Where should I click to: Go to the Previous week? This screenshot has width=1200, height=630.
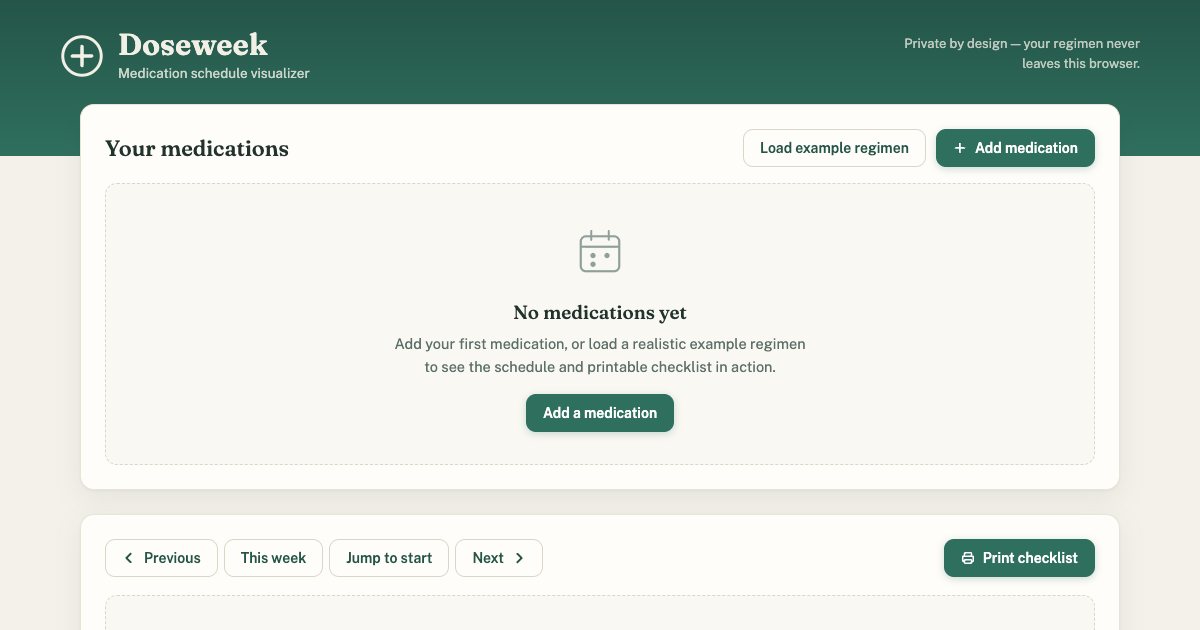coord(161,558)
